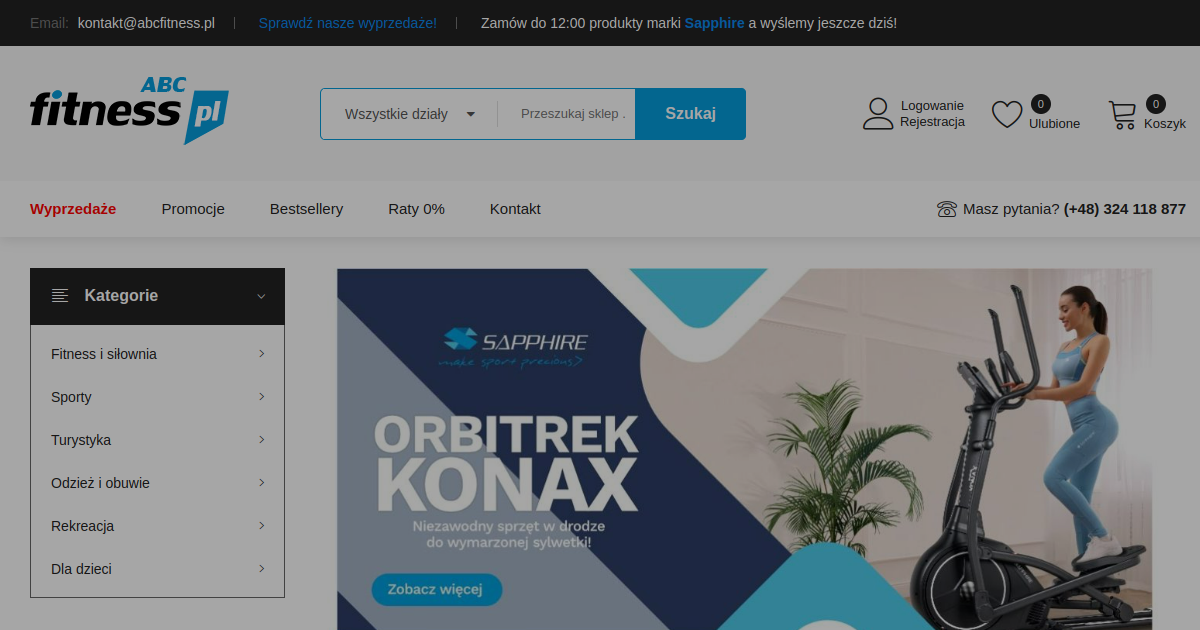Screen dimensions: 1200x630
Task: Open the Wyprzedaże menu item
Action: point(73,209)
